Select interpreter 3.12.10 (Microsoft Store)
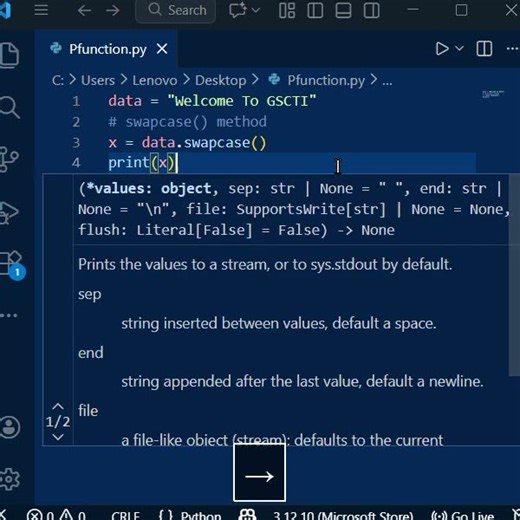Viewport: 520px width, 520px height. 343,516
